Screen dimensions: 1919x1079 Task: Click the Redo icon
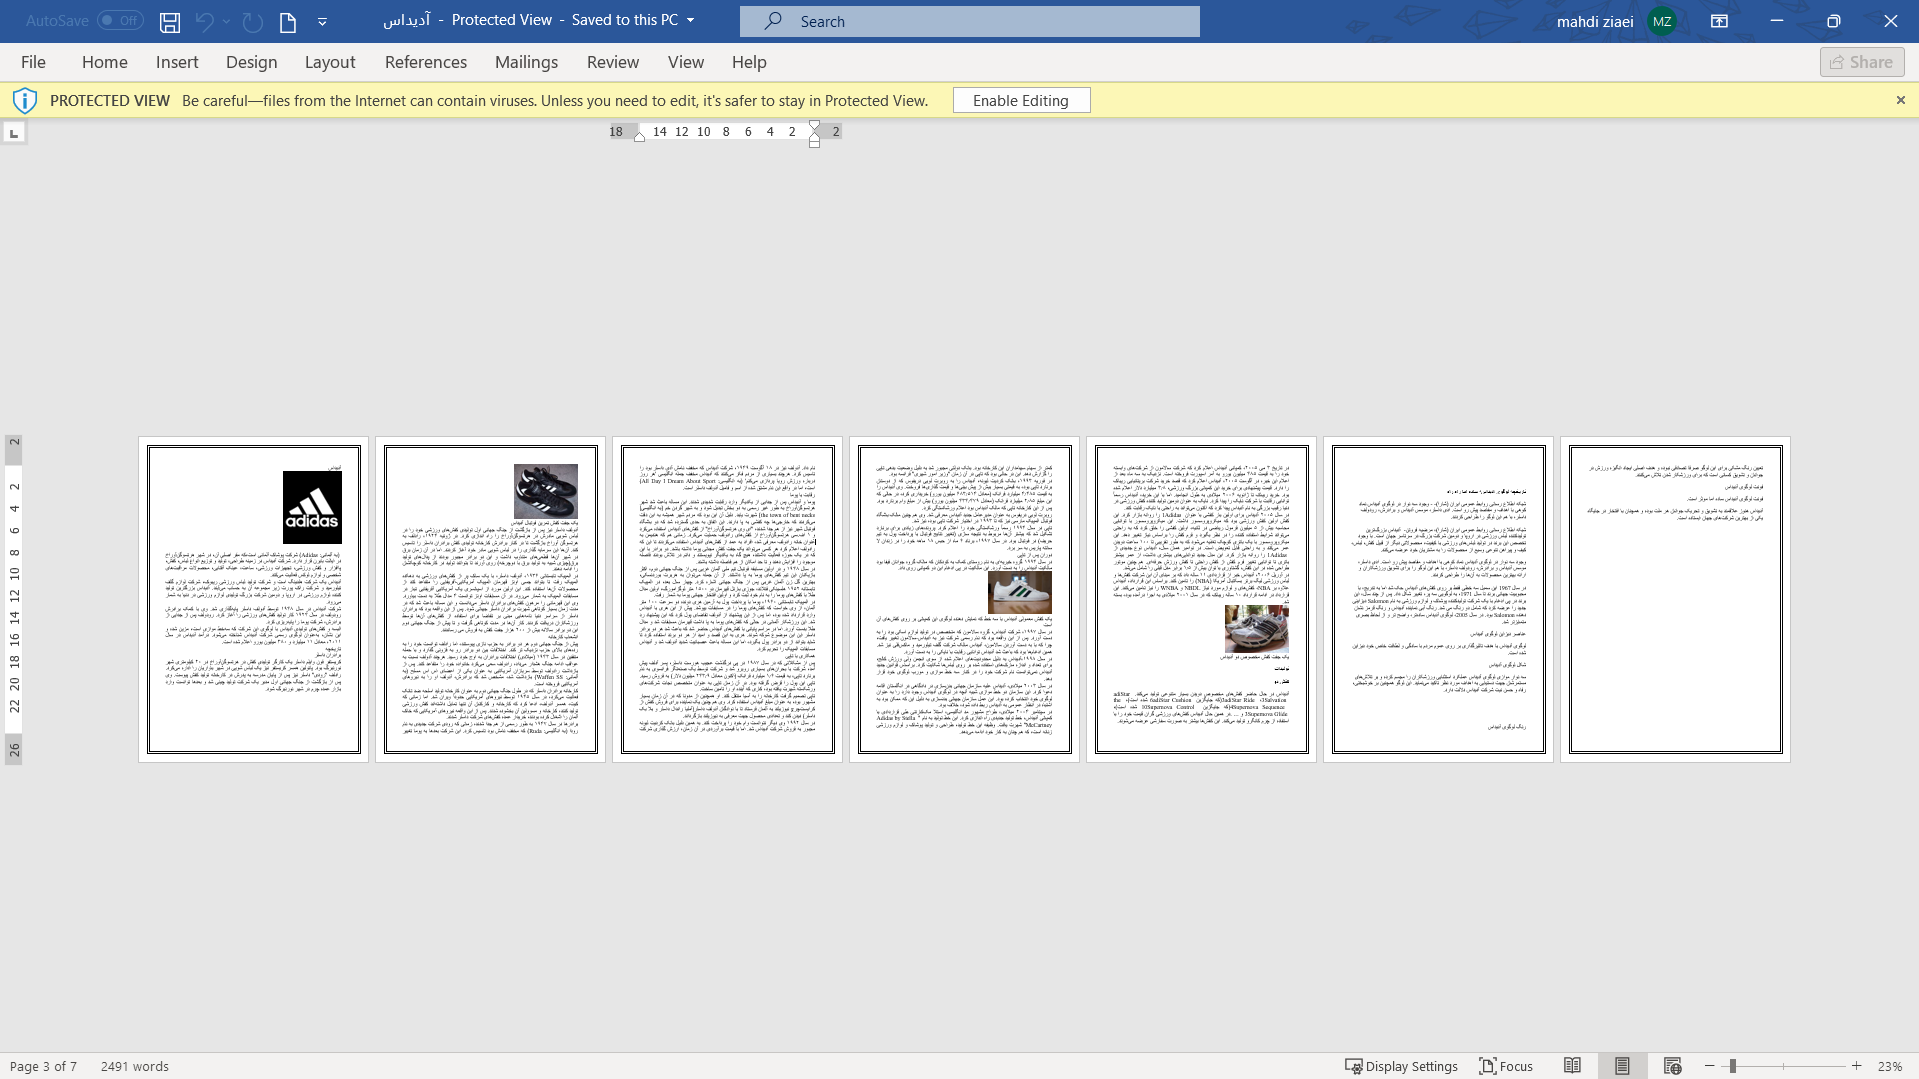point(252,21)
